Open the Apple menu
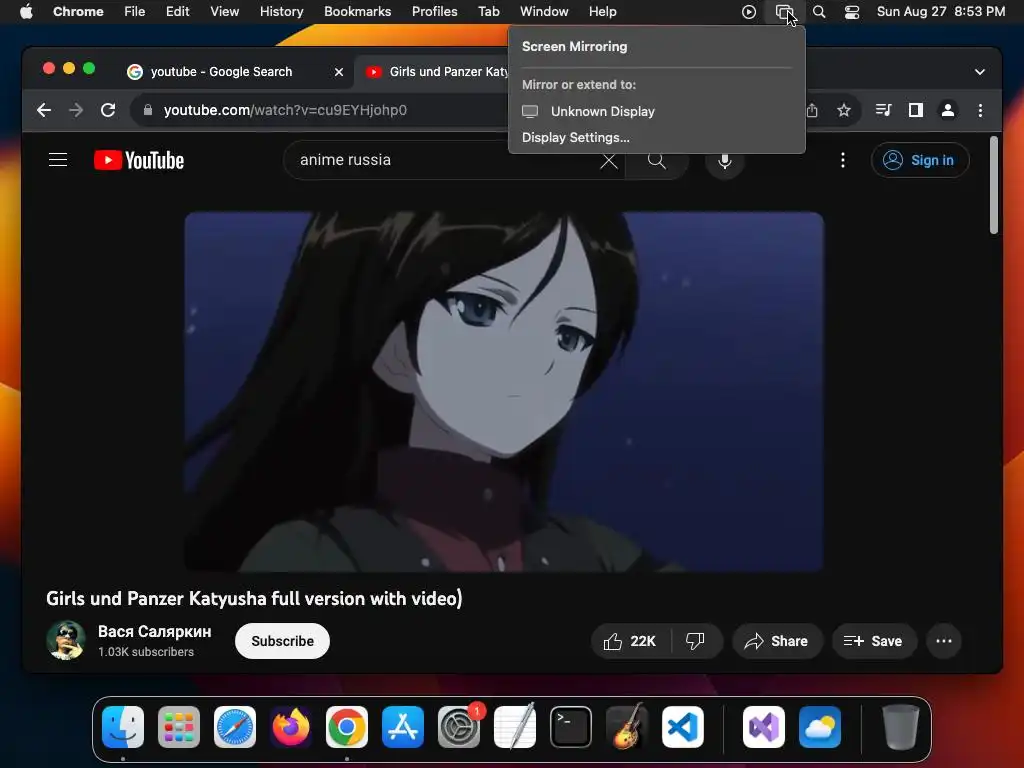This screenshot has width=1024, height=768. pyautogui.click(x=26, y=12)
